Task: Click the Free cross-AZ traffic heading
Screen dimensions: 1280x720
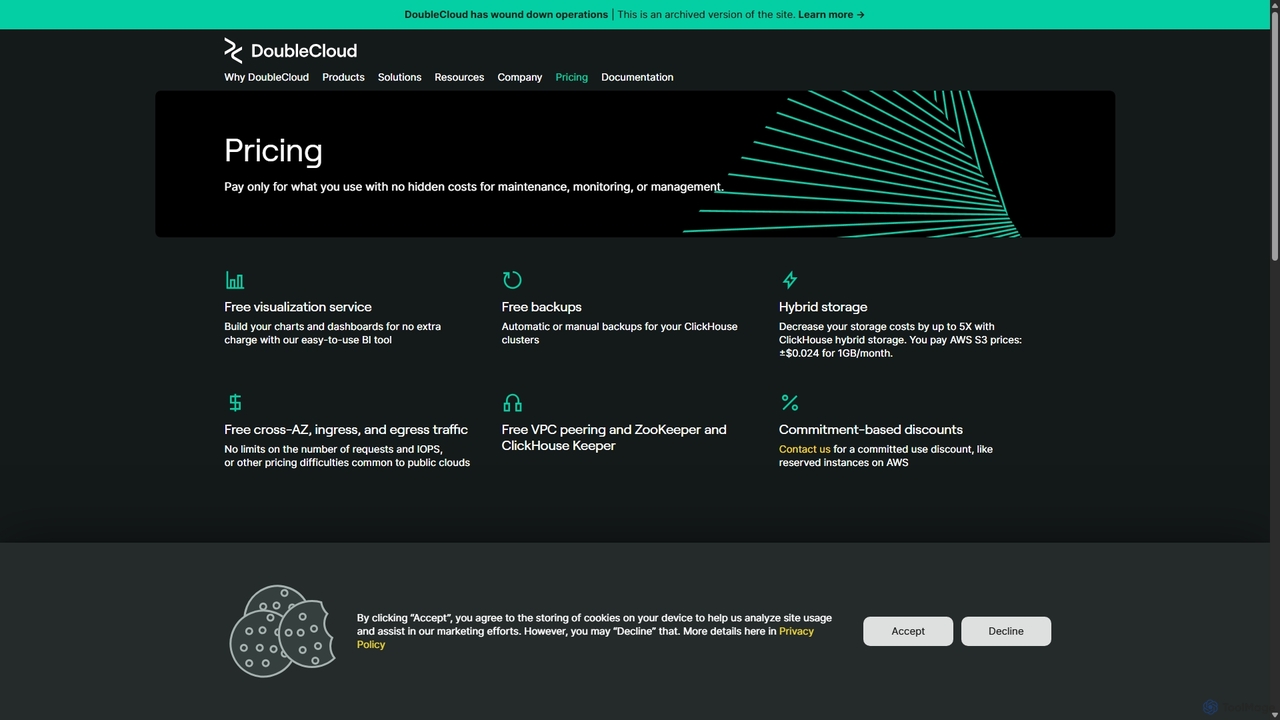Action: [346, 430]
